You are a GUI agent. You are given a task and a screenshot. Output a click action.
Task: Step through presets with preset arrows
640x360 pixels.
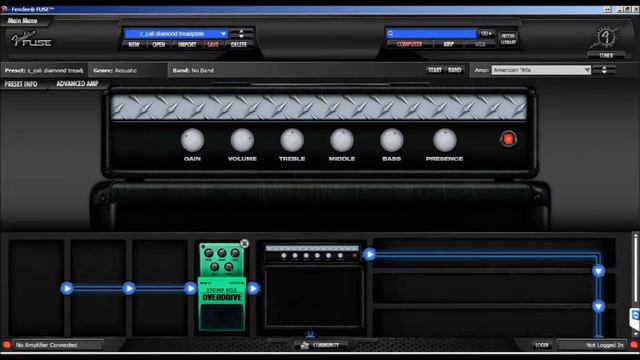click(242, 33)
